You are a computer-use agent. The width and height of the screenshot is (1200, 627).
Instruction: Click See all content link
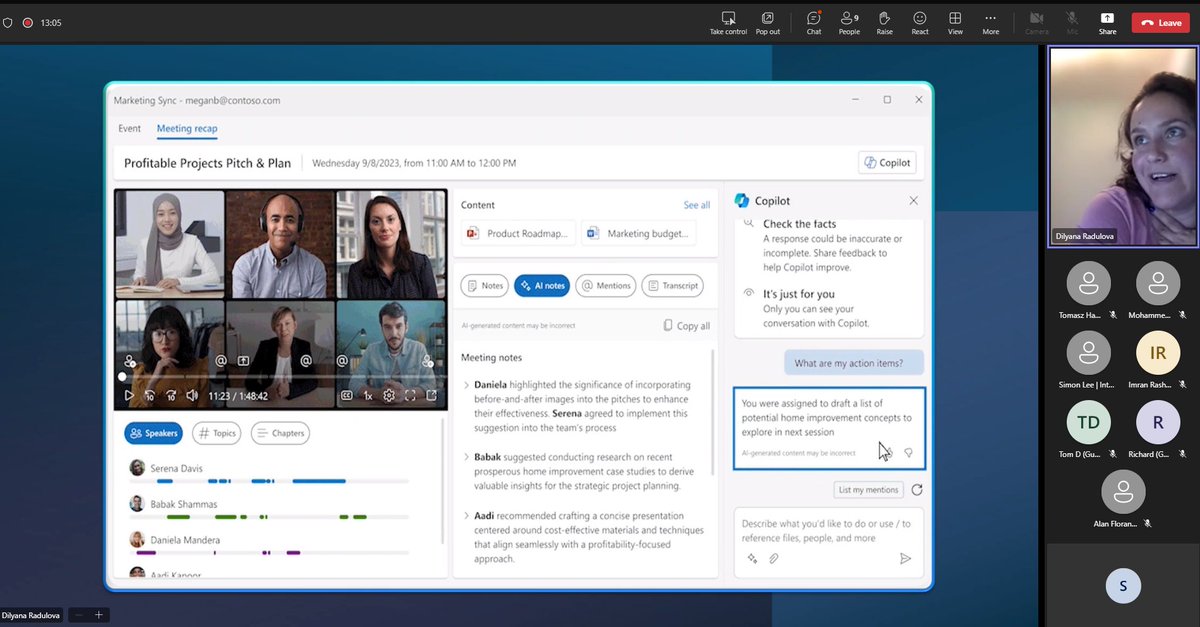[696, 205]
